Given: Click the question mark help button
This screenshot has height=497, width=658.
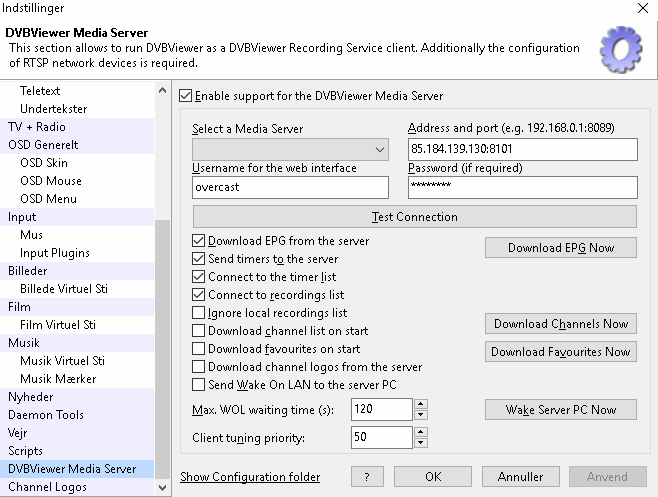Looking at the screenshot, I should [x=367, y=477].
